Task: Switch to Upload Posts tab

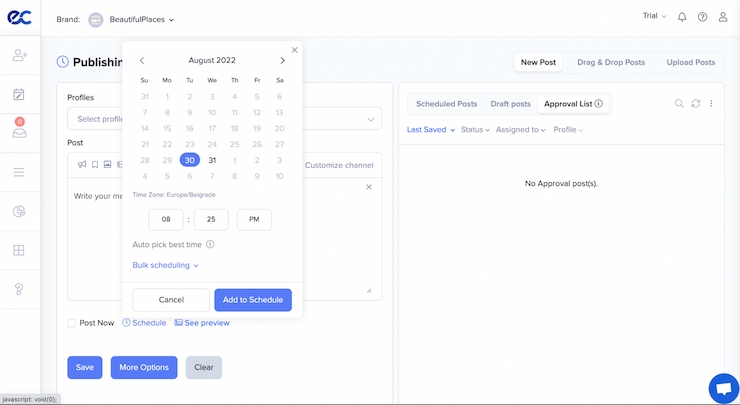Action: pos(690,62)
